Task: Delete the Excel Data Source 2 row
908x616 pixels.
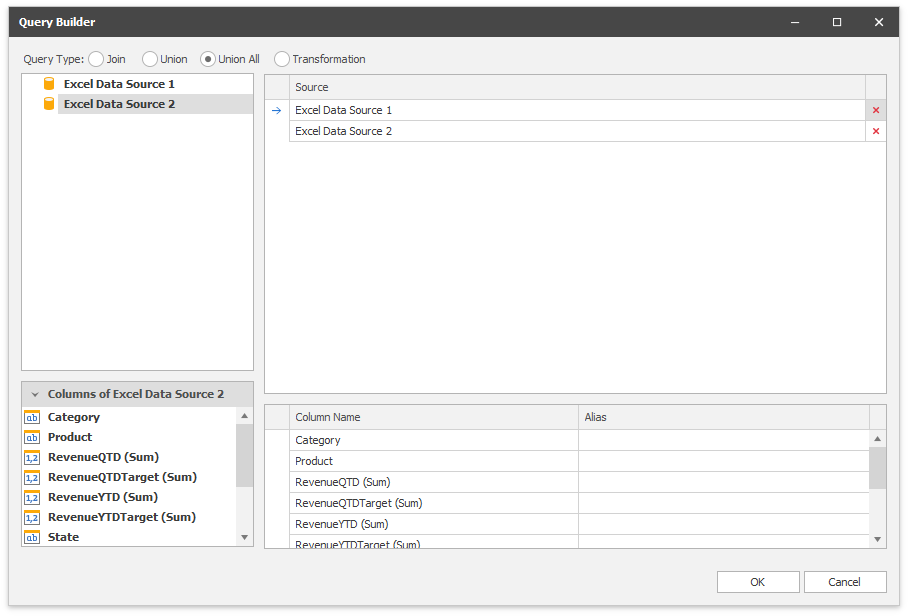Action: tap(876, 131)
